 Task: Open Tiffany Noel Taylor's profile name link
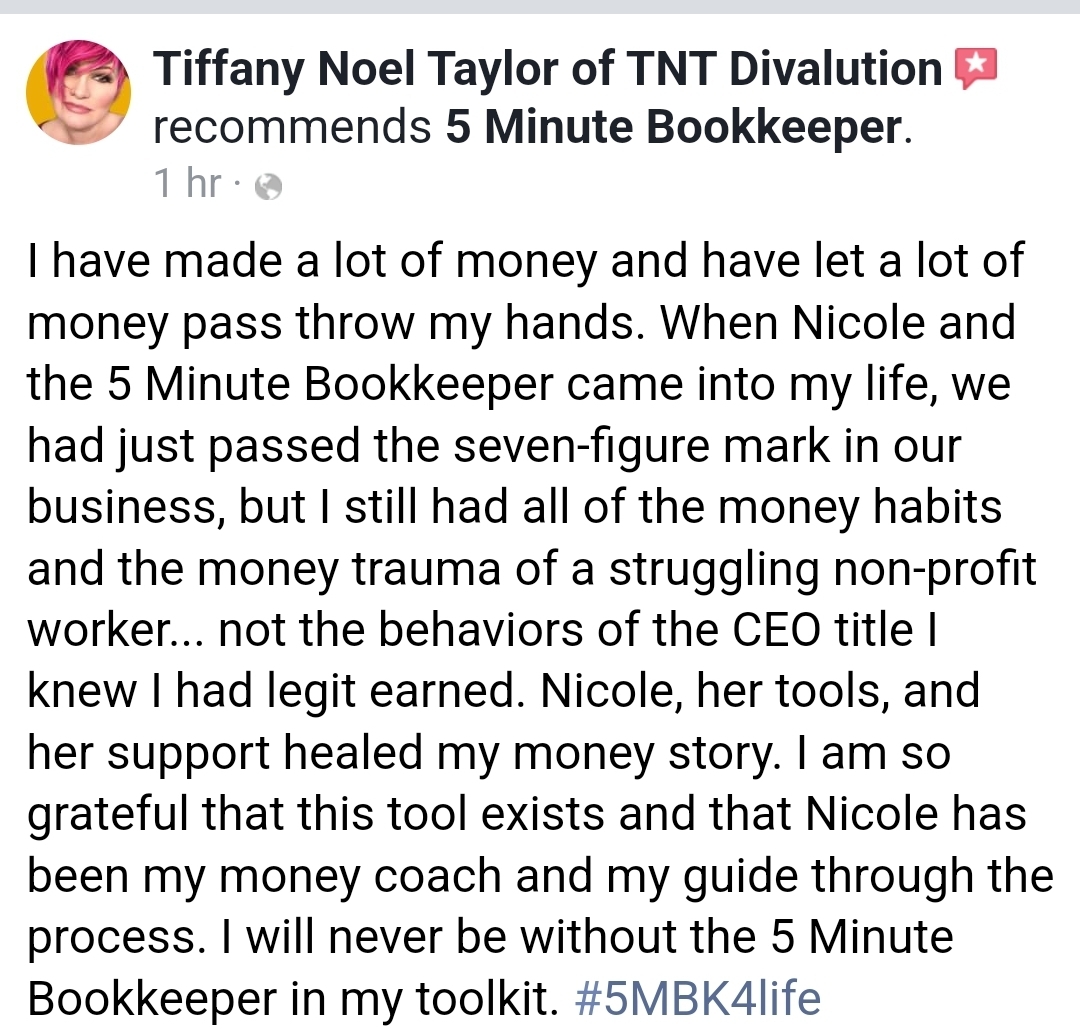point(547,69)
